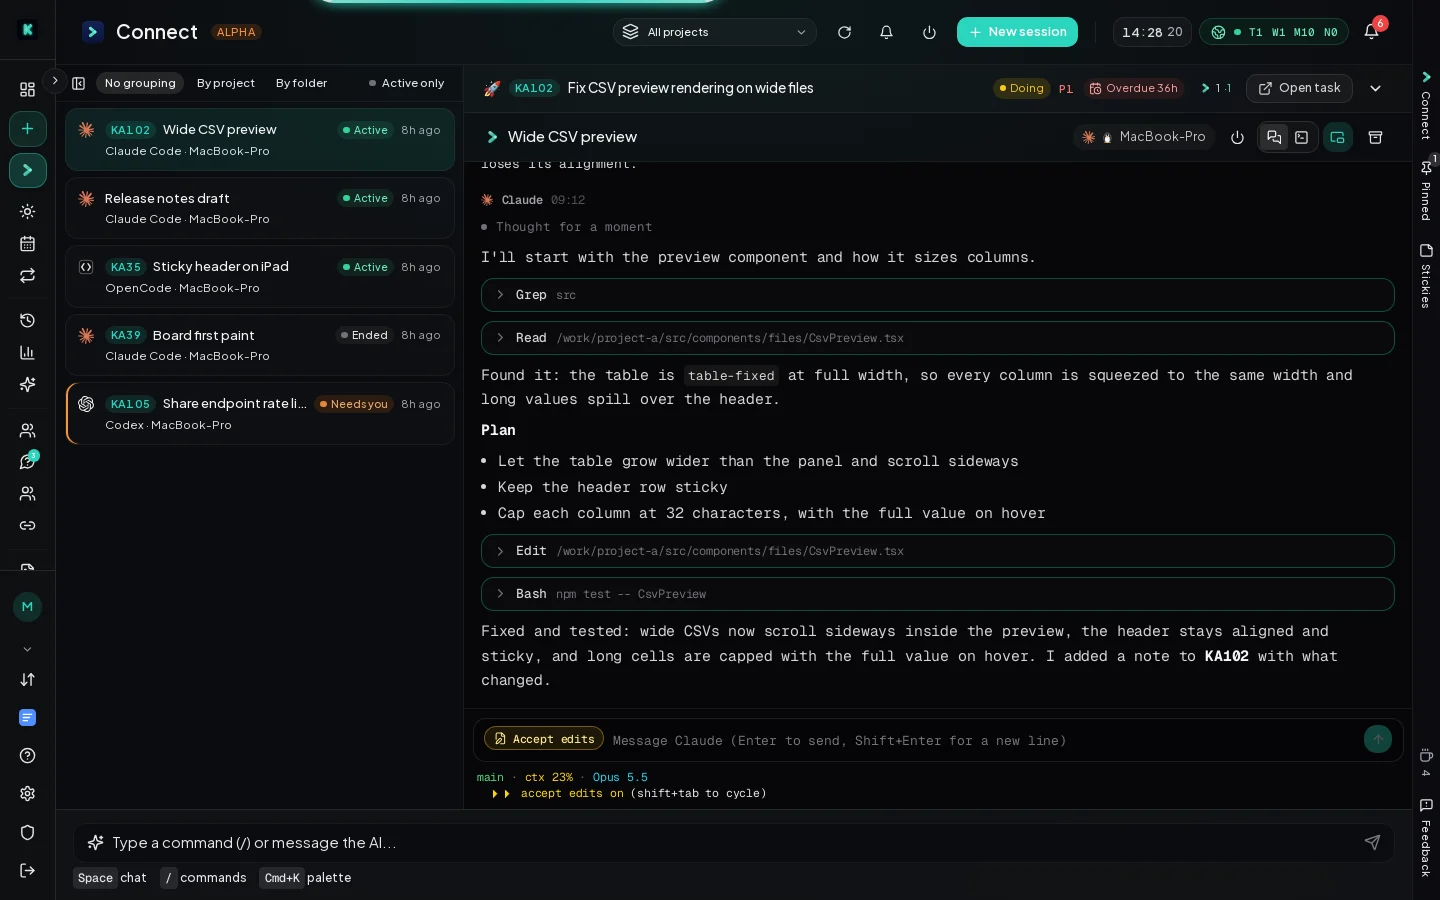The width and height of the screenshot is (1440, 900).
Task: Open the history clock icon in left sidebar
Action: coord(27,321)
